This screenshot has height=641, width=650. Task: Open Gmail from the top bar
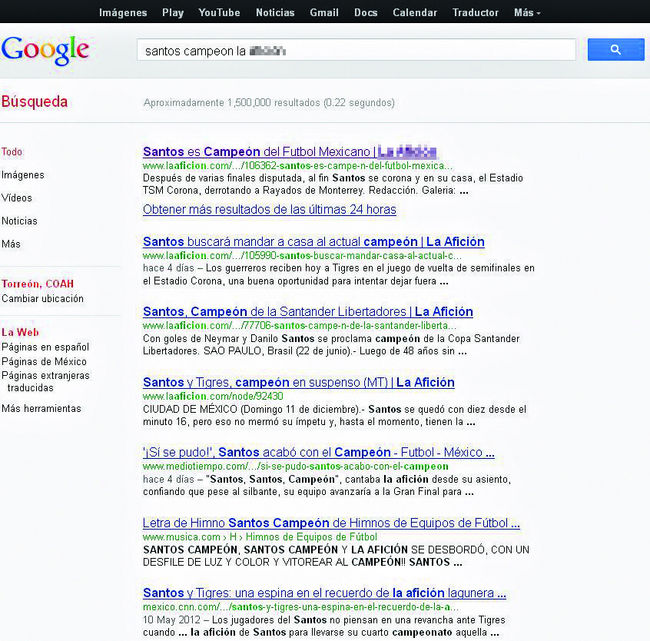tap(324, 13)
